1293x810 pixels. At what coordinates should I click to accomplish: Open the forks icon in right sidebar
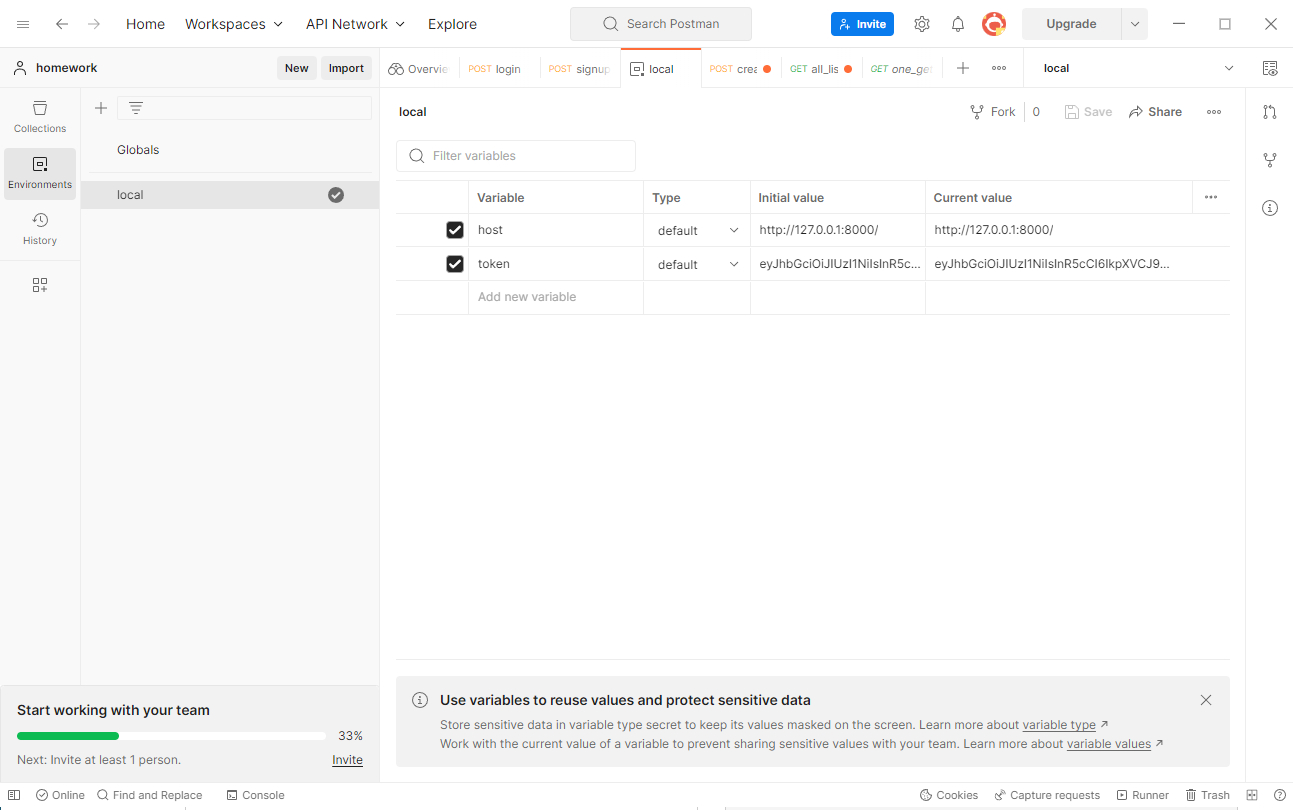[x=1270, y=160]
